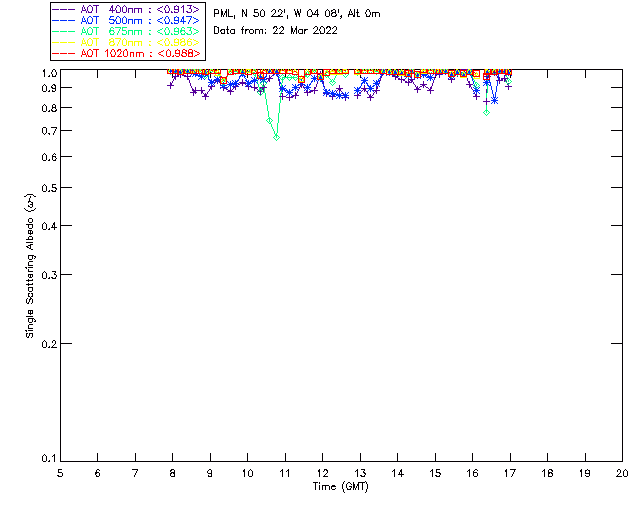This screenshot has width=640, height=512.
Task: Click the Single Scattering Albedo axis title
Action: click(30, 265)
